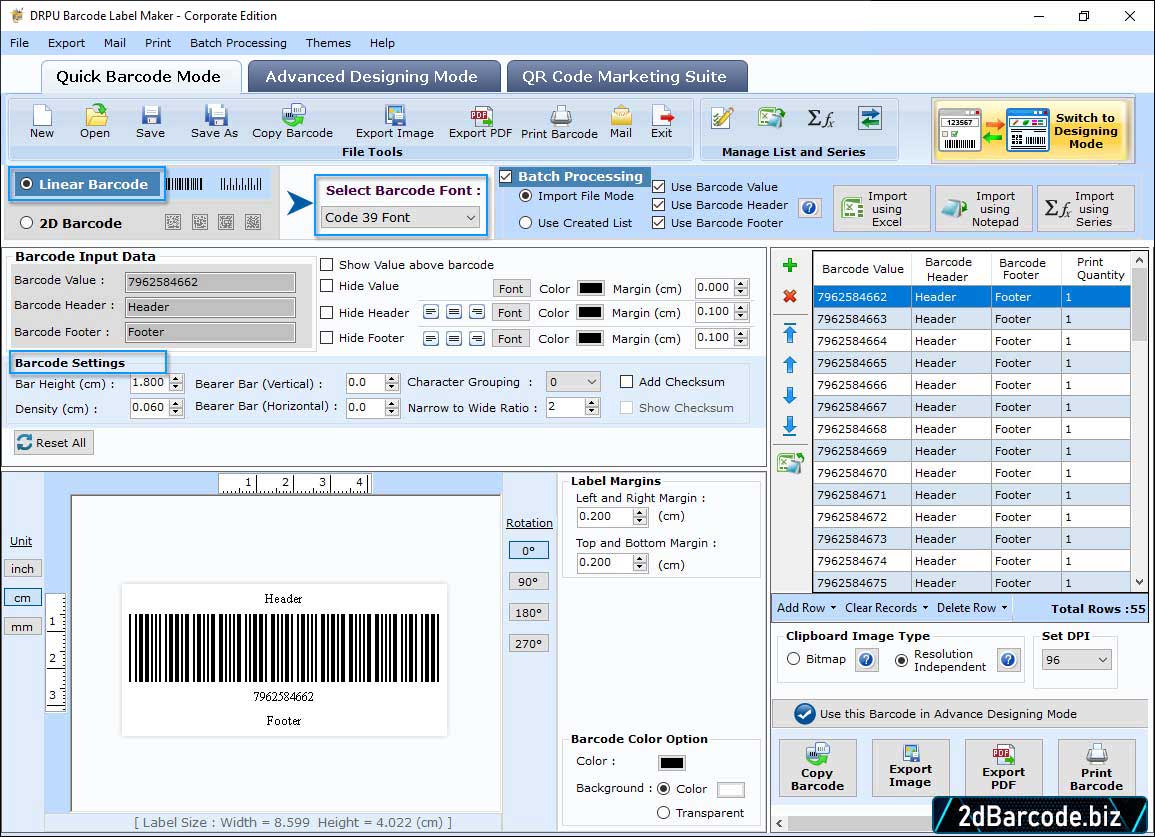Click Font button for Hide Footer row

point(510,338)
